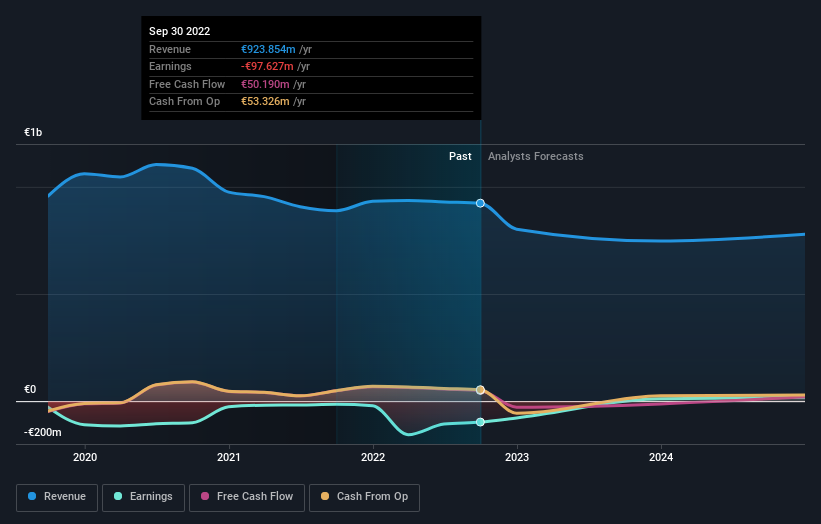Click the -€200m y-axis label

[x=42, y=432]
